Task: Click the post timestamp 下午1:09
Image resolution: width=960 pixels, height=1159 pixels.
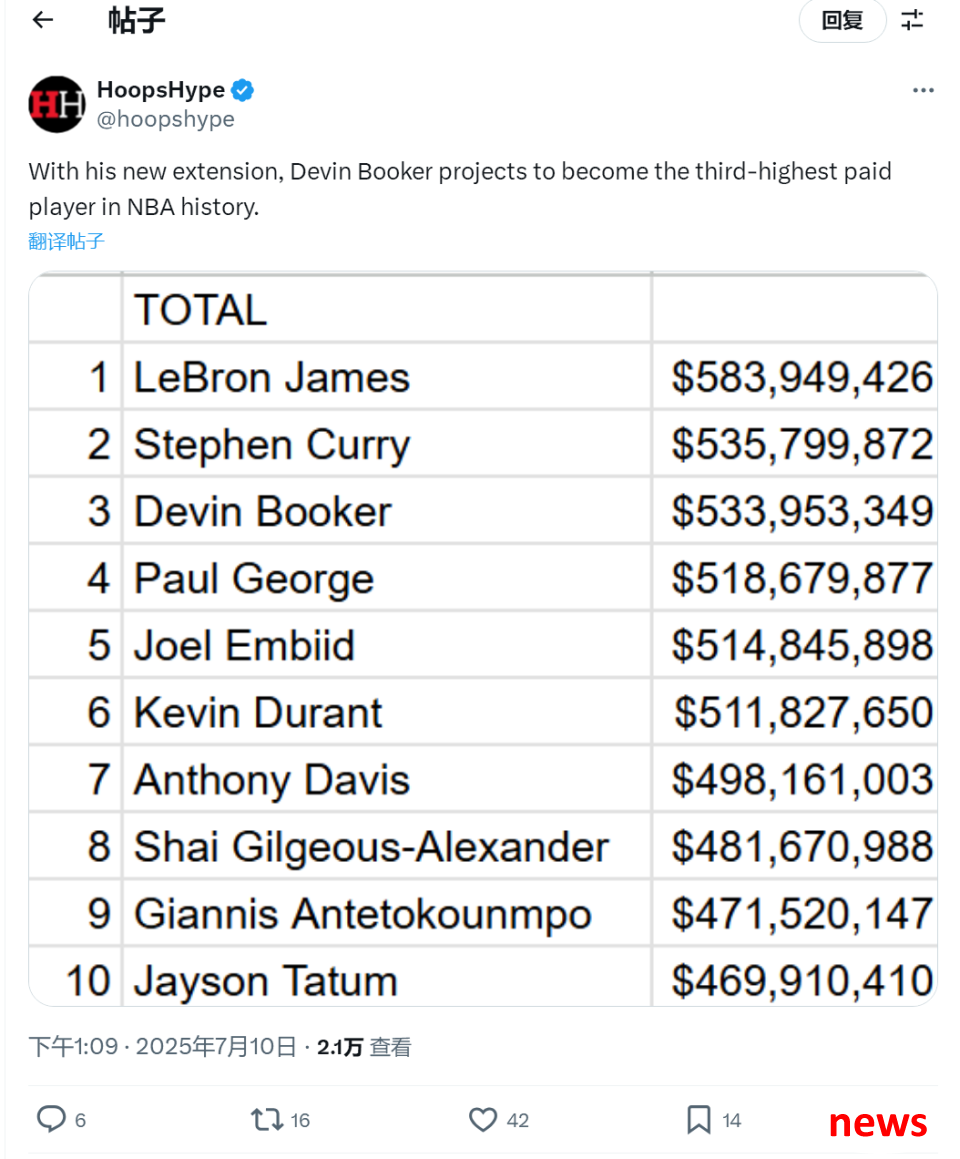Action: 73,1047
